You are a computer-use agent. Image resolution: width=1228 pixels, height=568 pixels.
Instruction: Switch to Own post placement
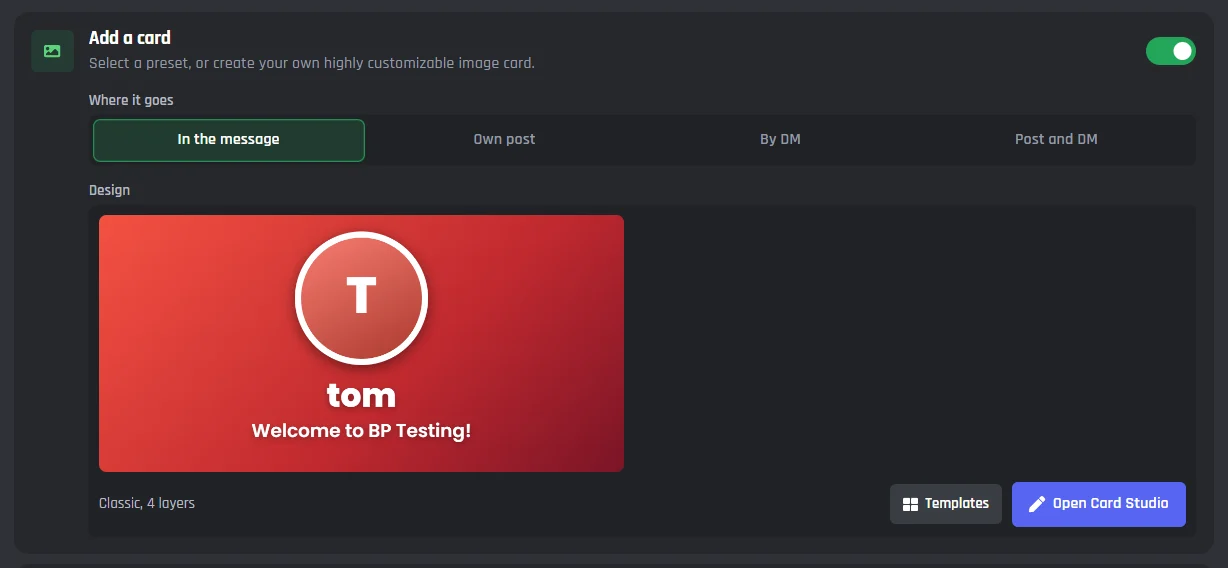pyautogui.click(x=504, y=140)
